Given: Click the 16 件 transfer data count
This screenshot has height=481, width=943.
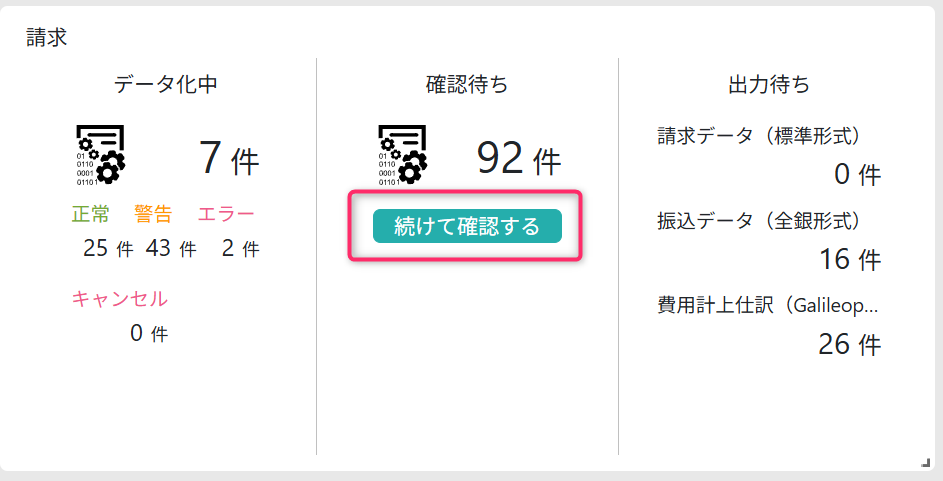Looking at the screenshot, I should point(849,260).
